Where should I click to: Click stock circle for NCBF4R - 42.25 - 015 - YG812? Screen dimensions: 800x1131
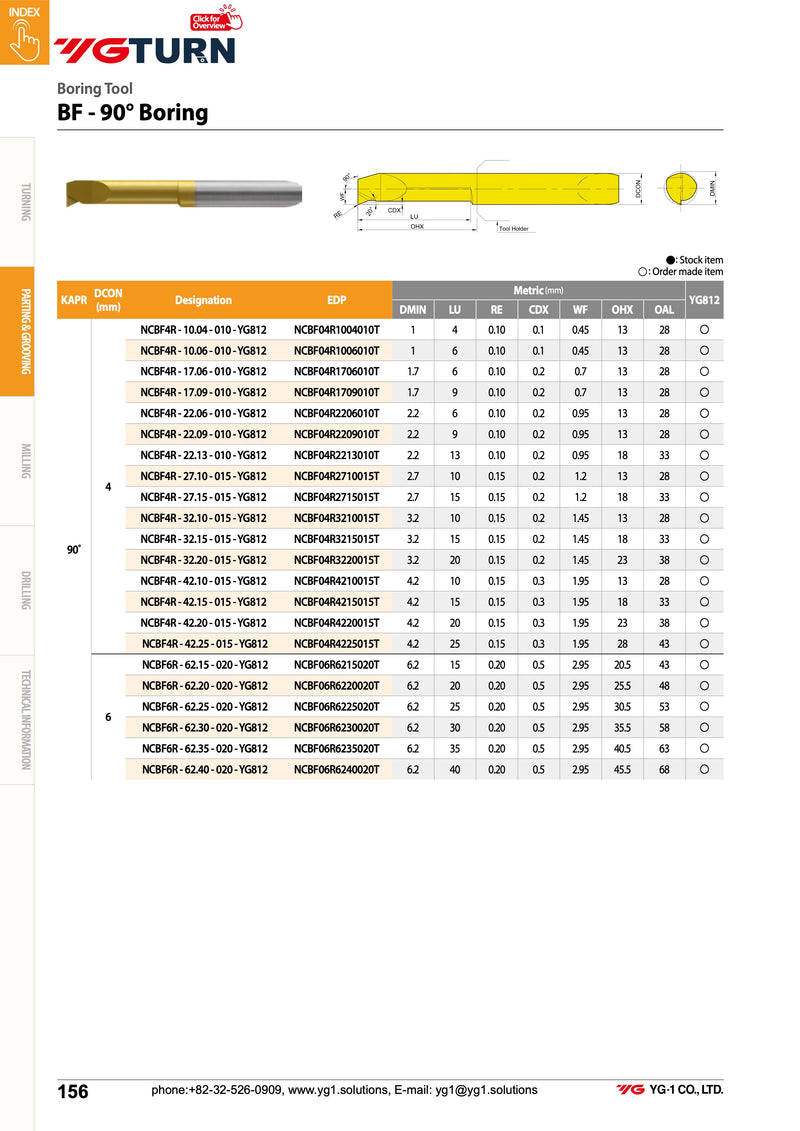pyautogui.click(x=705, y=644)
